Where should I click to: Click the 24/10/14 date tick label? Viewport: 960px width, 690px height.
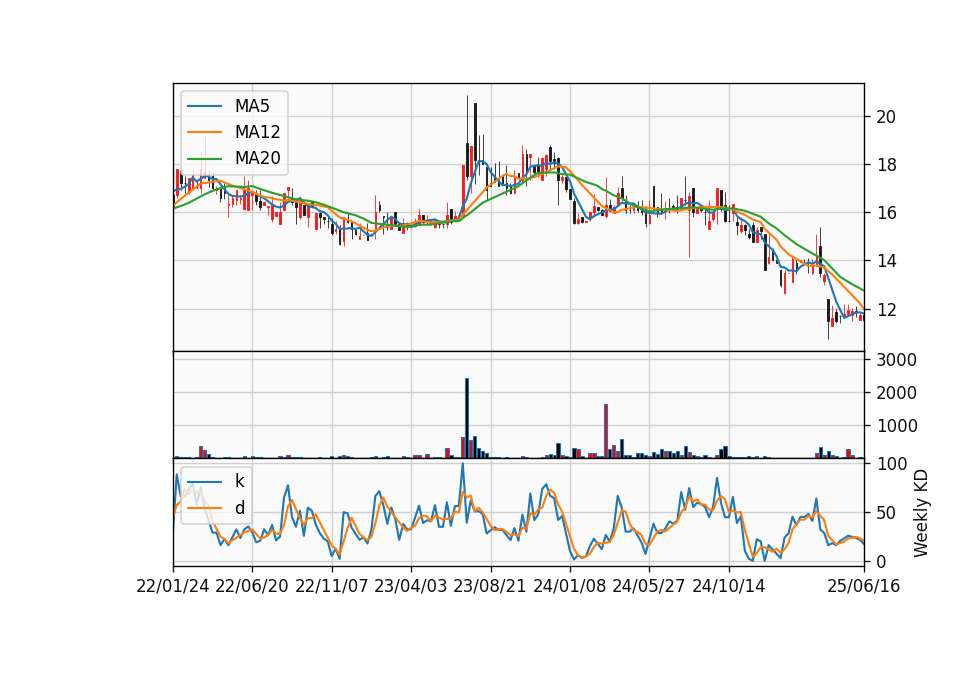729,586
